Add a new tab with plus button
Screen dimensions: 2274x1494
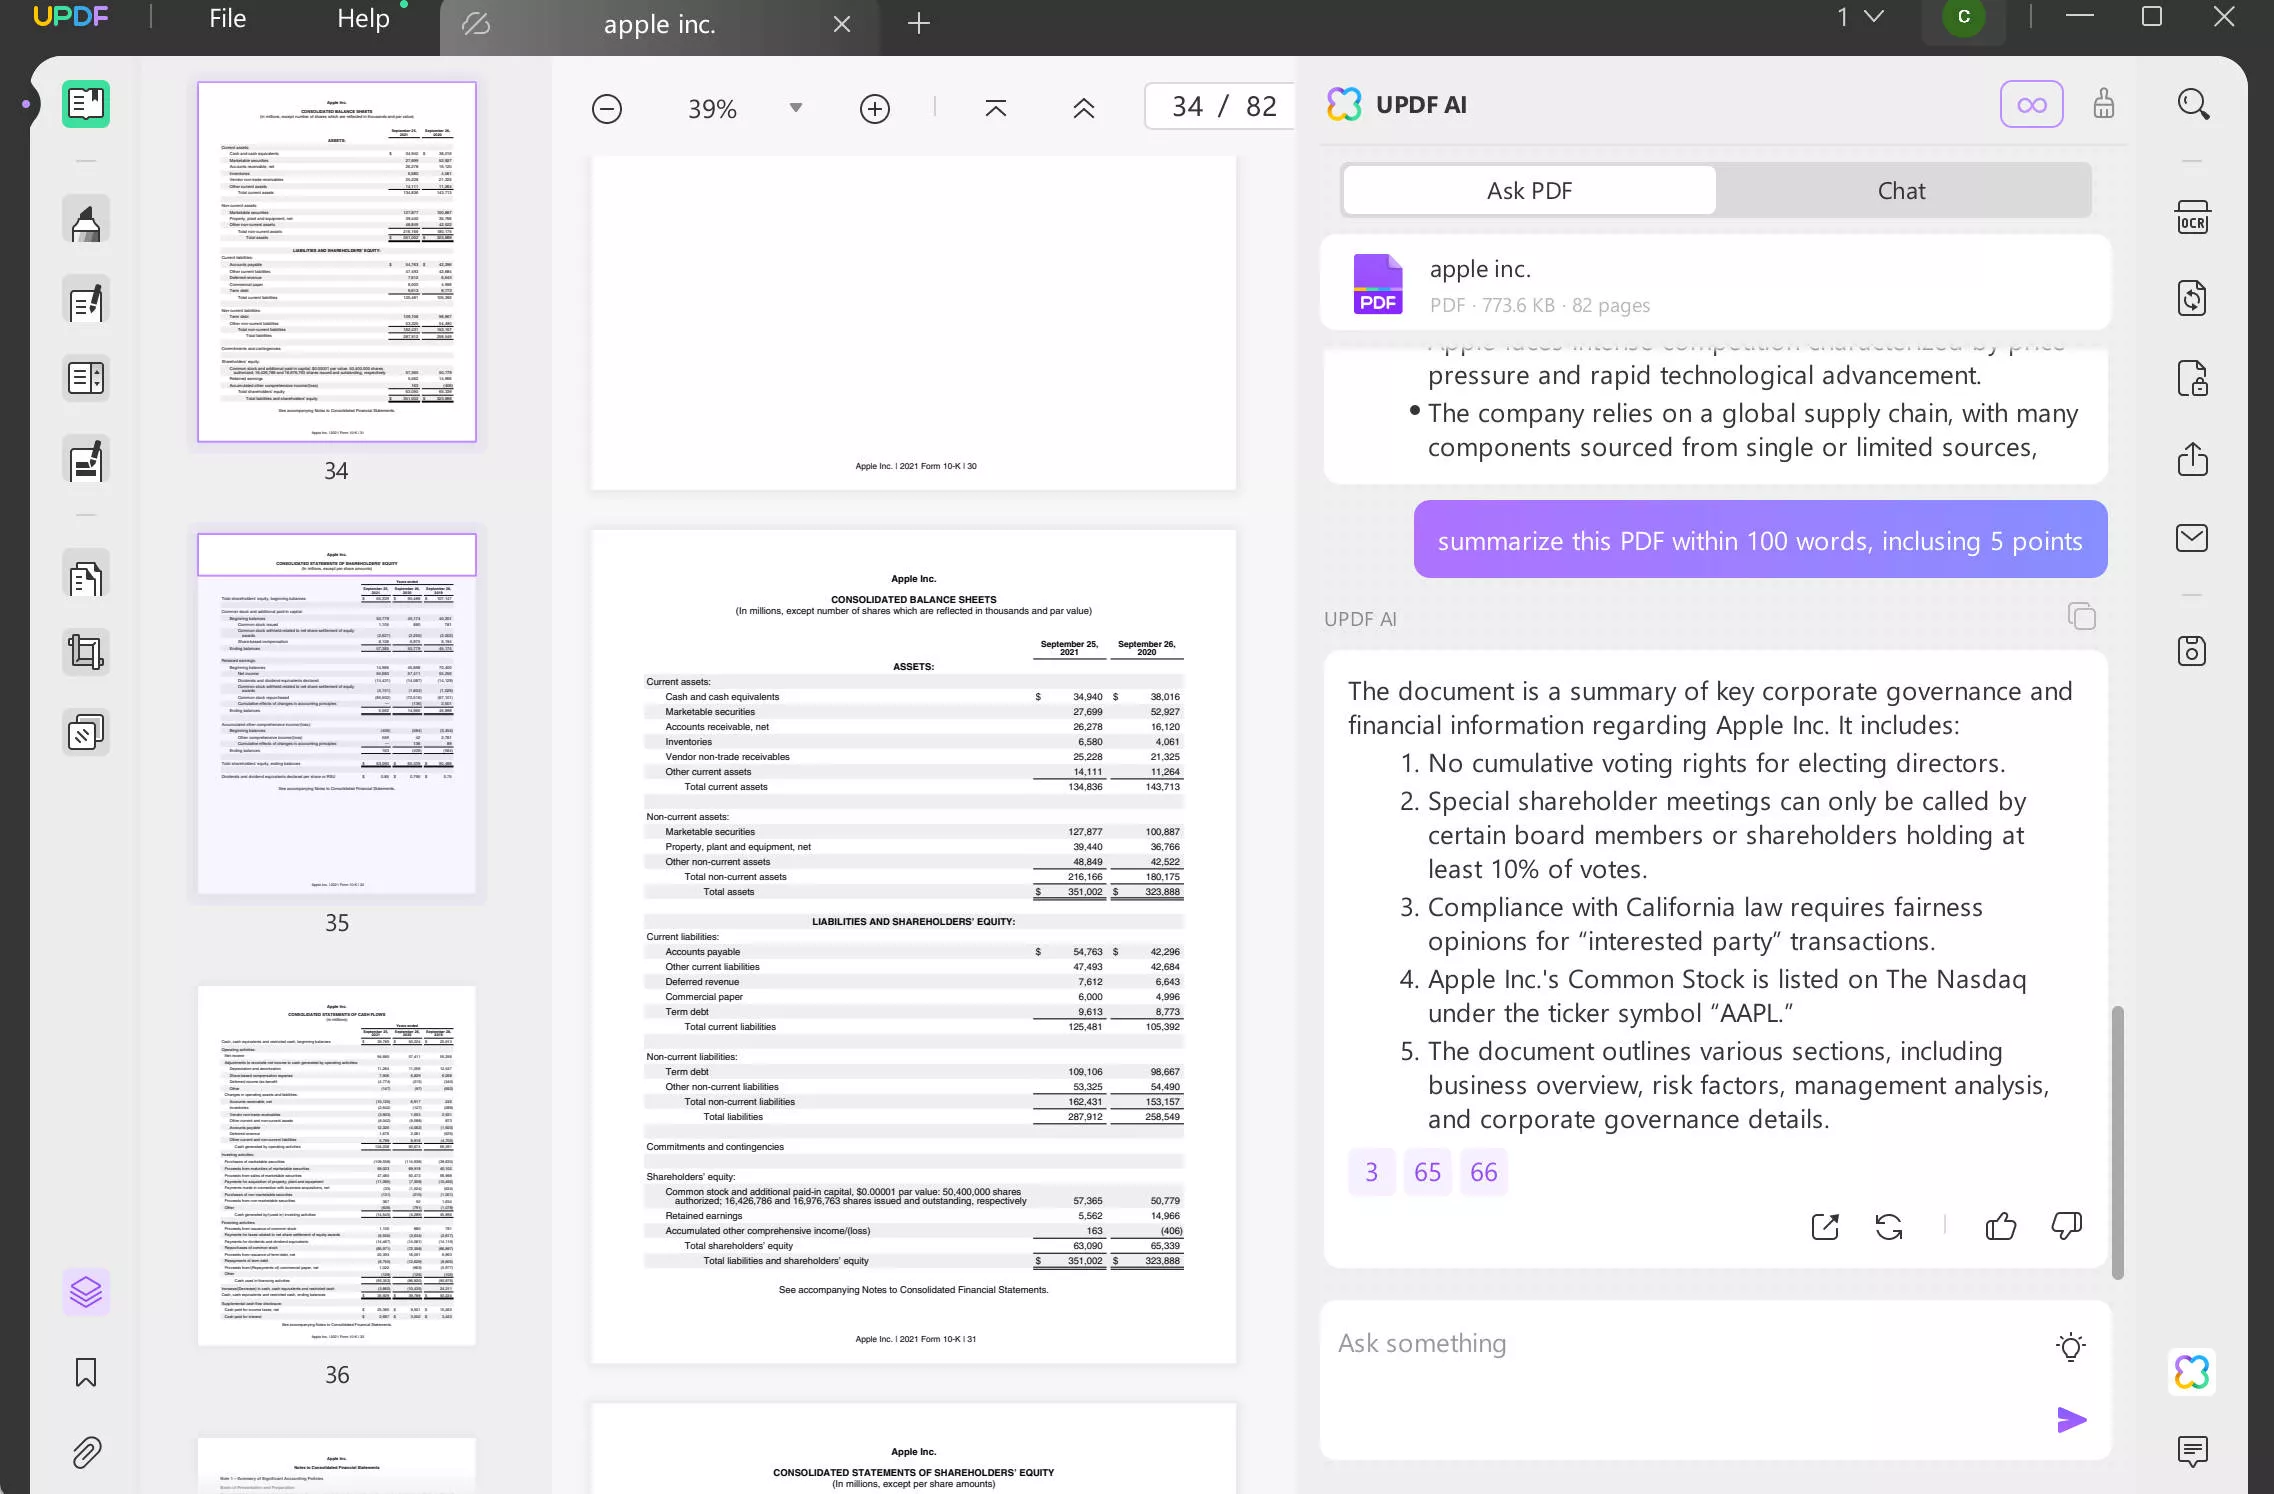click(919, 23)
